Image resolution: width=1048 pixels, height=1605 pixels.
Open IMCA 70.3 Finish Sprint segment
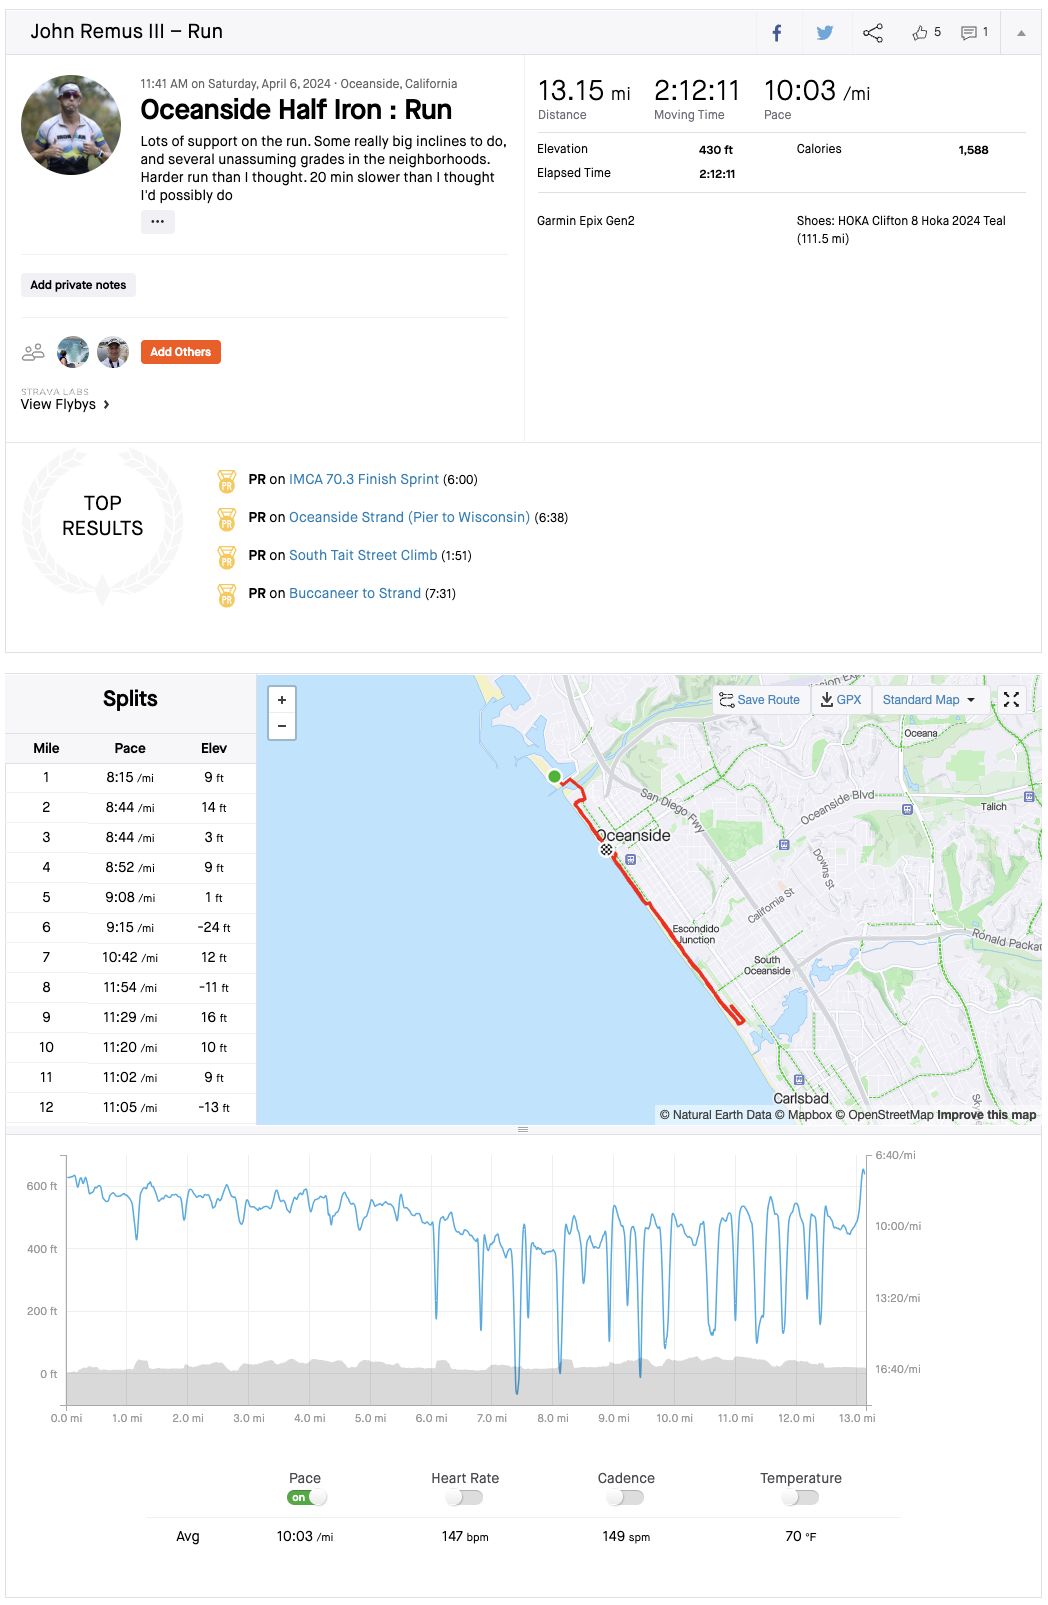(x=364, y=480)
